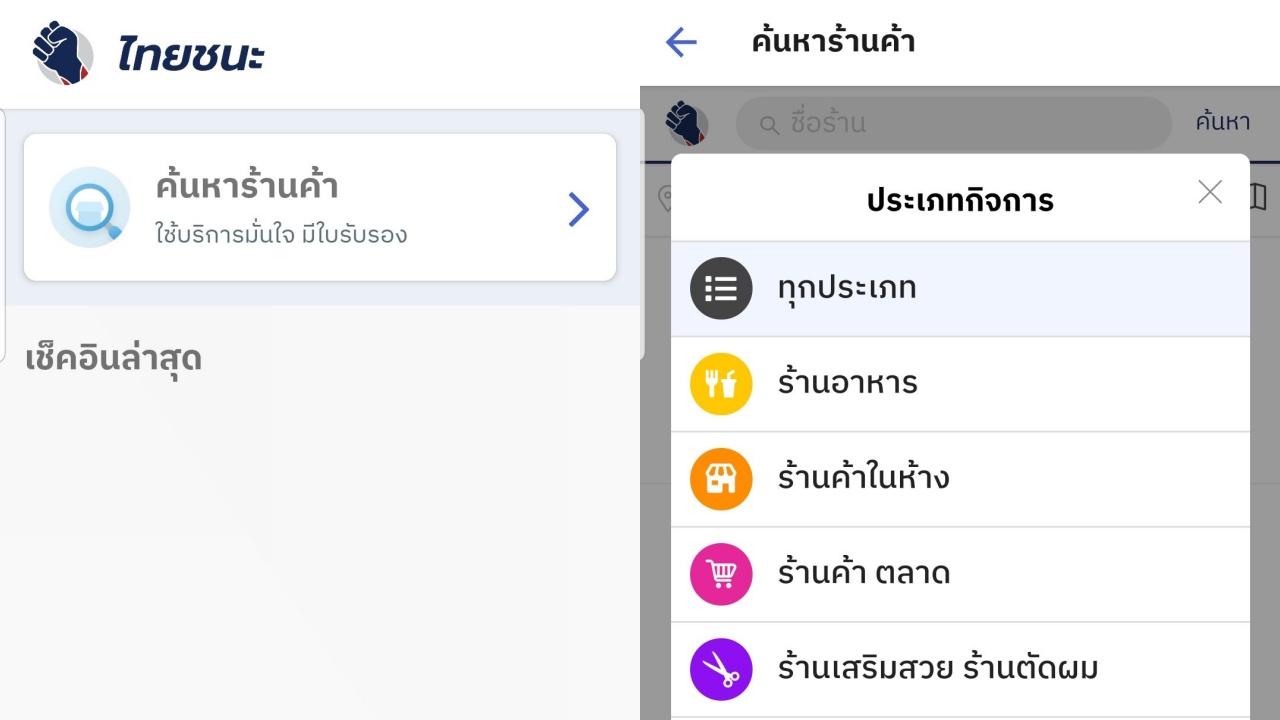The height and width of the screenshot is (720, 1280).
Task: Click the pink shopping cart icon
Action: [x=721, y=573]
